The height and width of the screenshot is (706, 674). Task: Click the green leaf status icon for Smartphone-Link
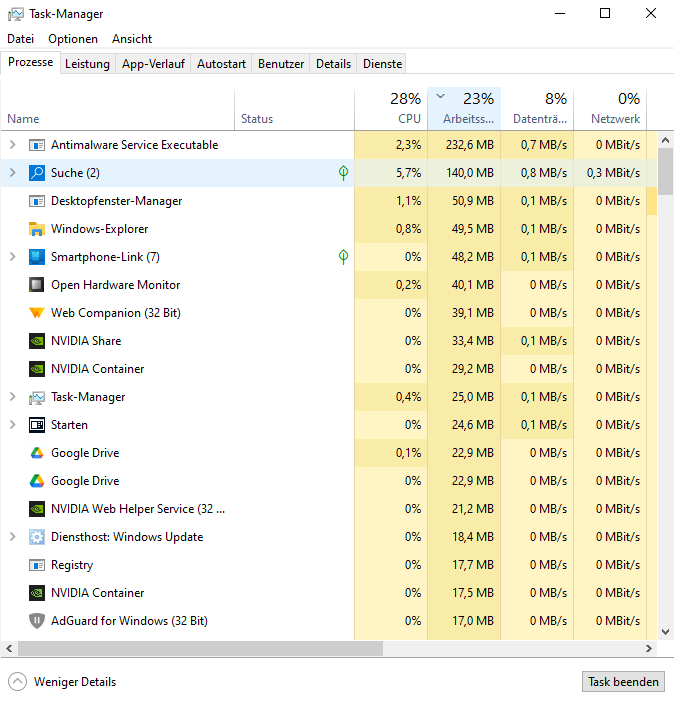[x=343, y=257]
